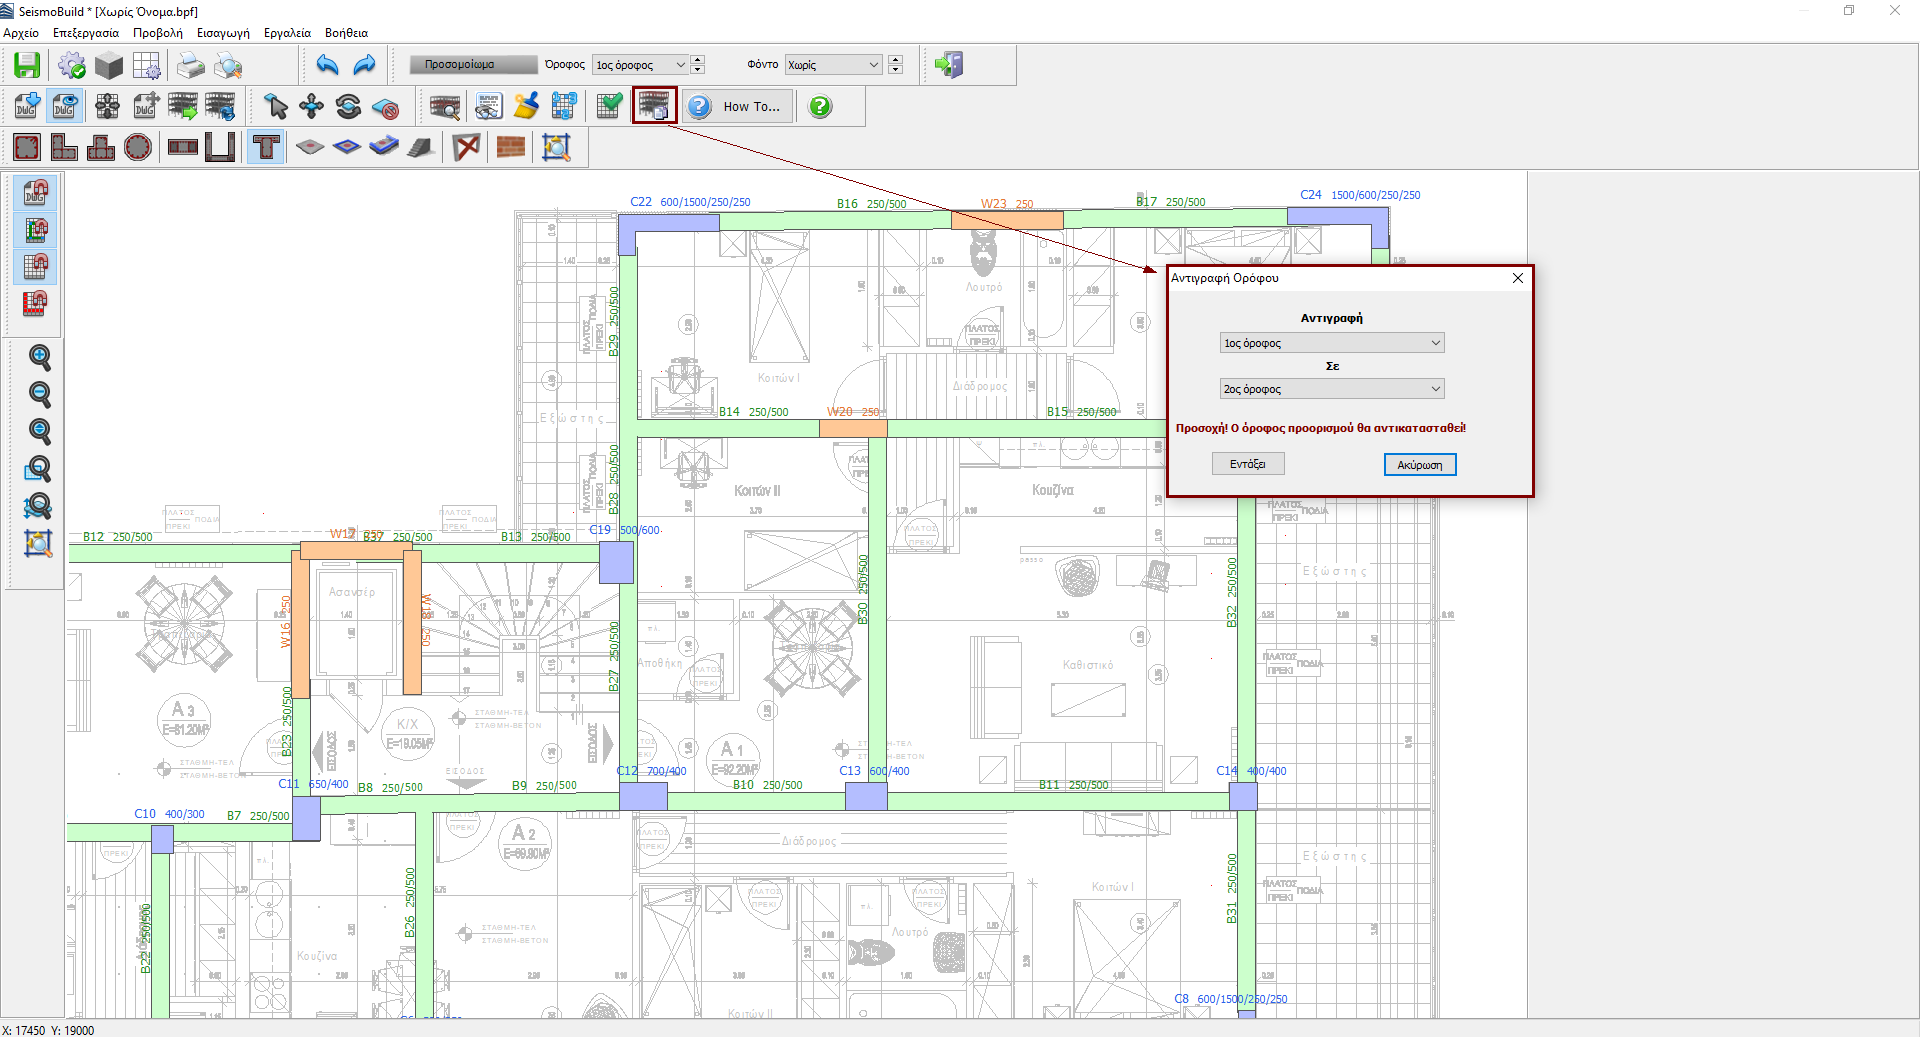Click the Ακύρωση button in dialog
This screenshot has height=1037, width=1920.
point(1419,465)
